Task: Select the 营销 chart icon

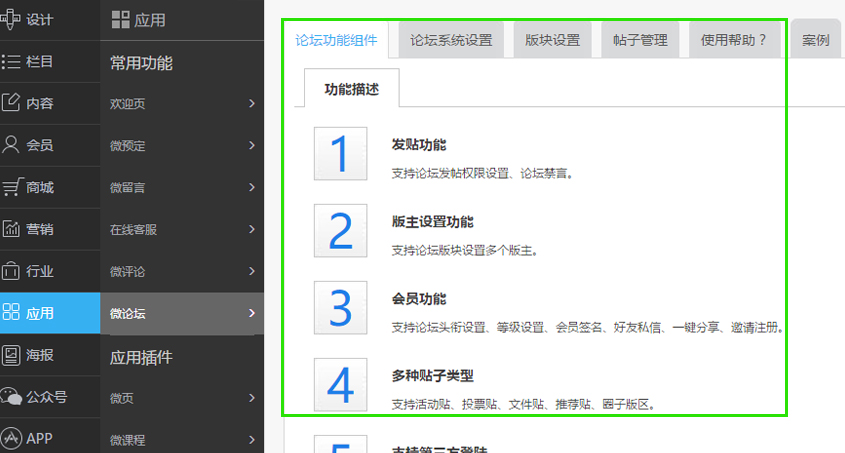Action: click(x=11, y=229)
